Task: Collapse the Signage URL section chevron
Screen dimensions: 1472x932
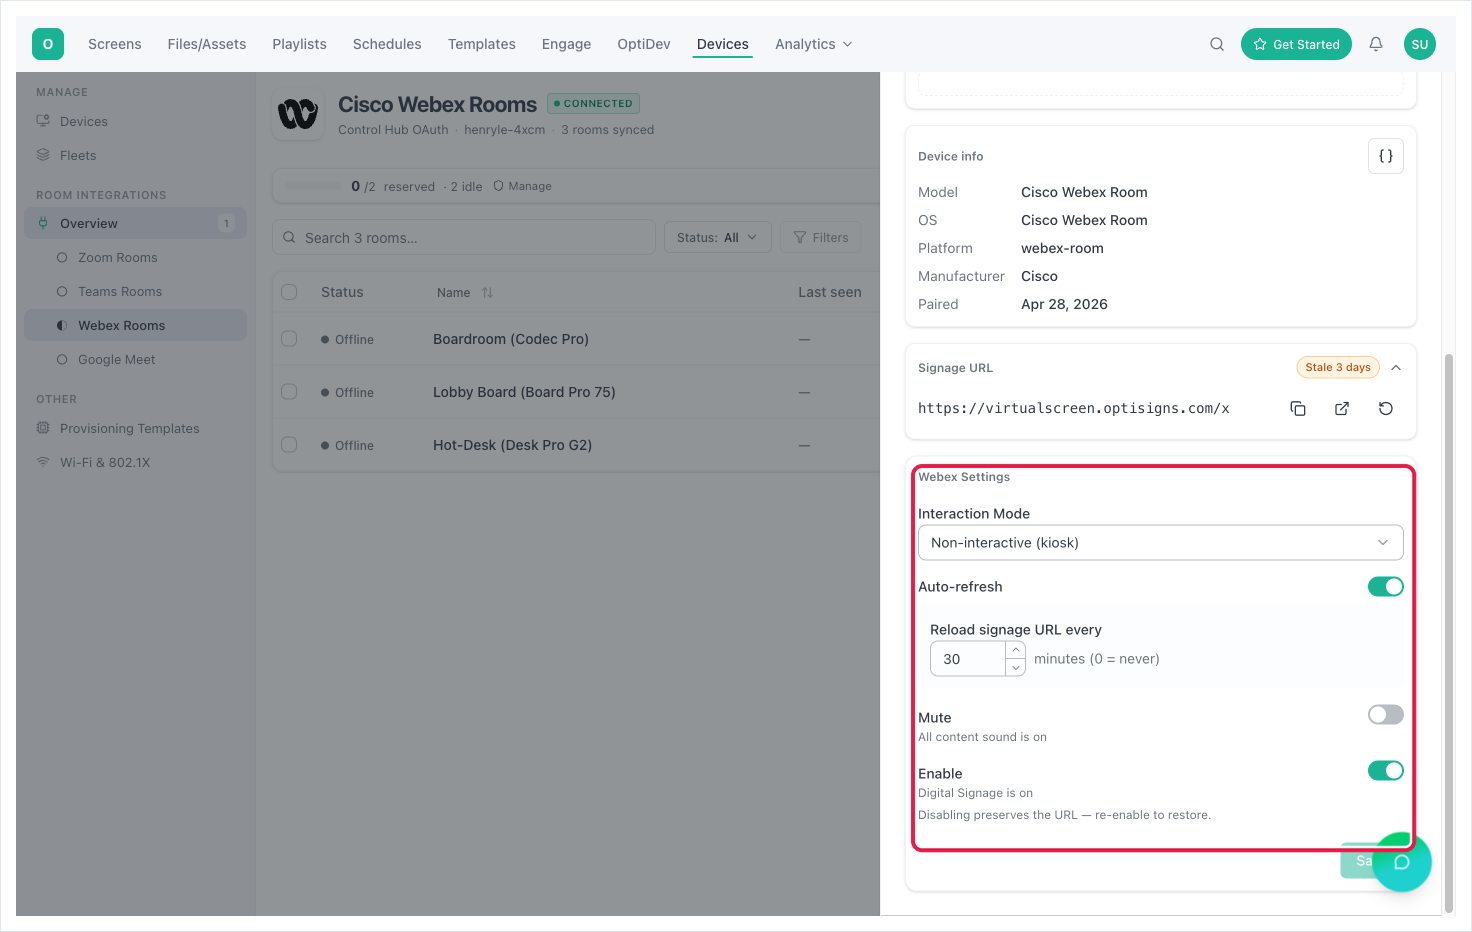Action: click(1396, 367)
